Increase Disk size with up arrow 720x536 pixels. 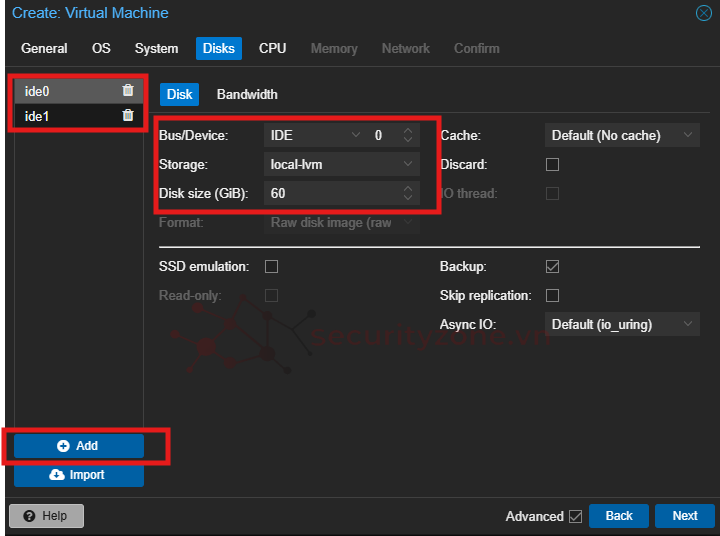click(x=408, y=188)
